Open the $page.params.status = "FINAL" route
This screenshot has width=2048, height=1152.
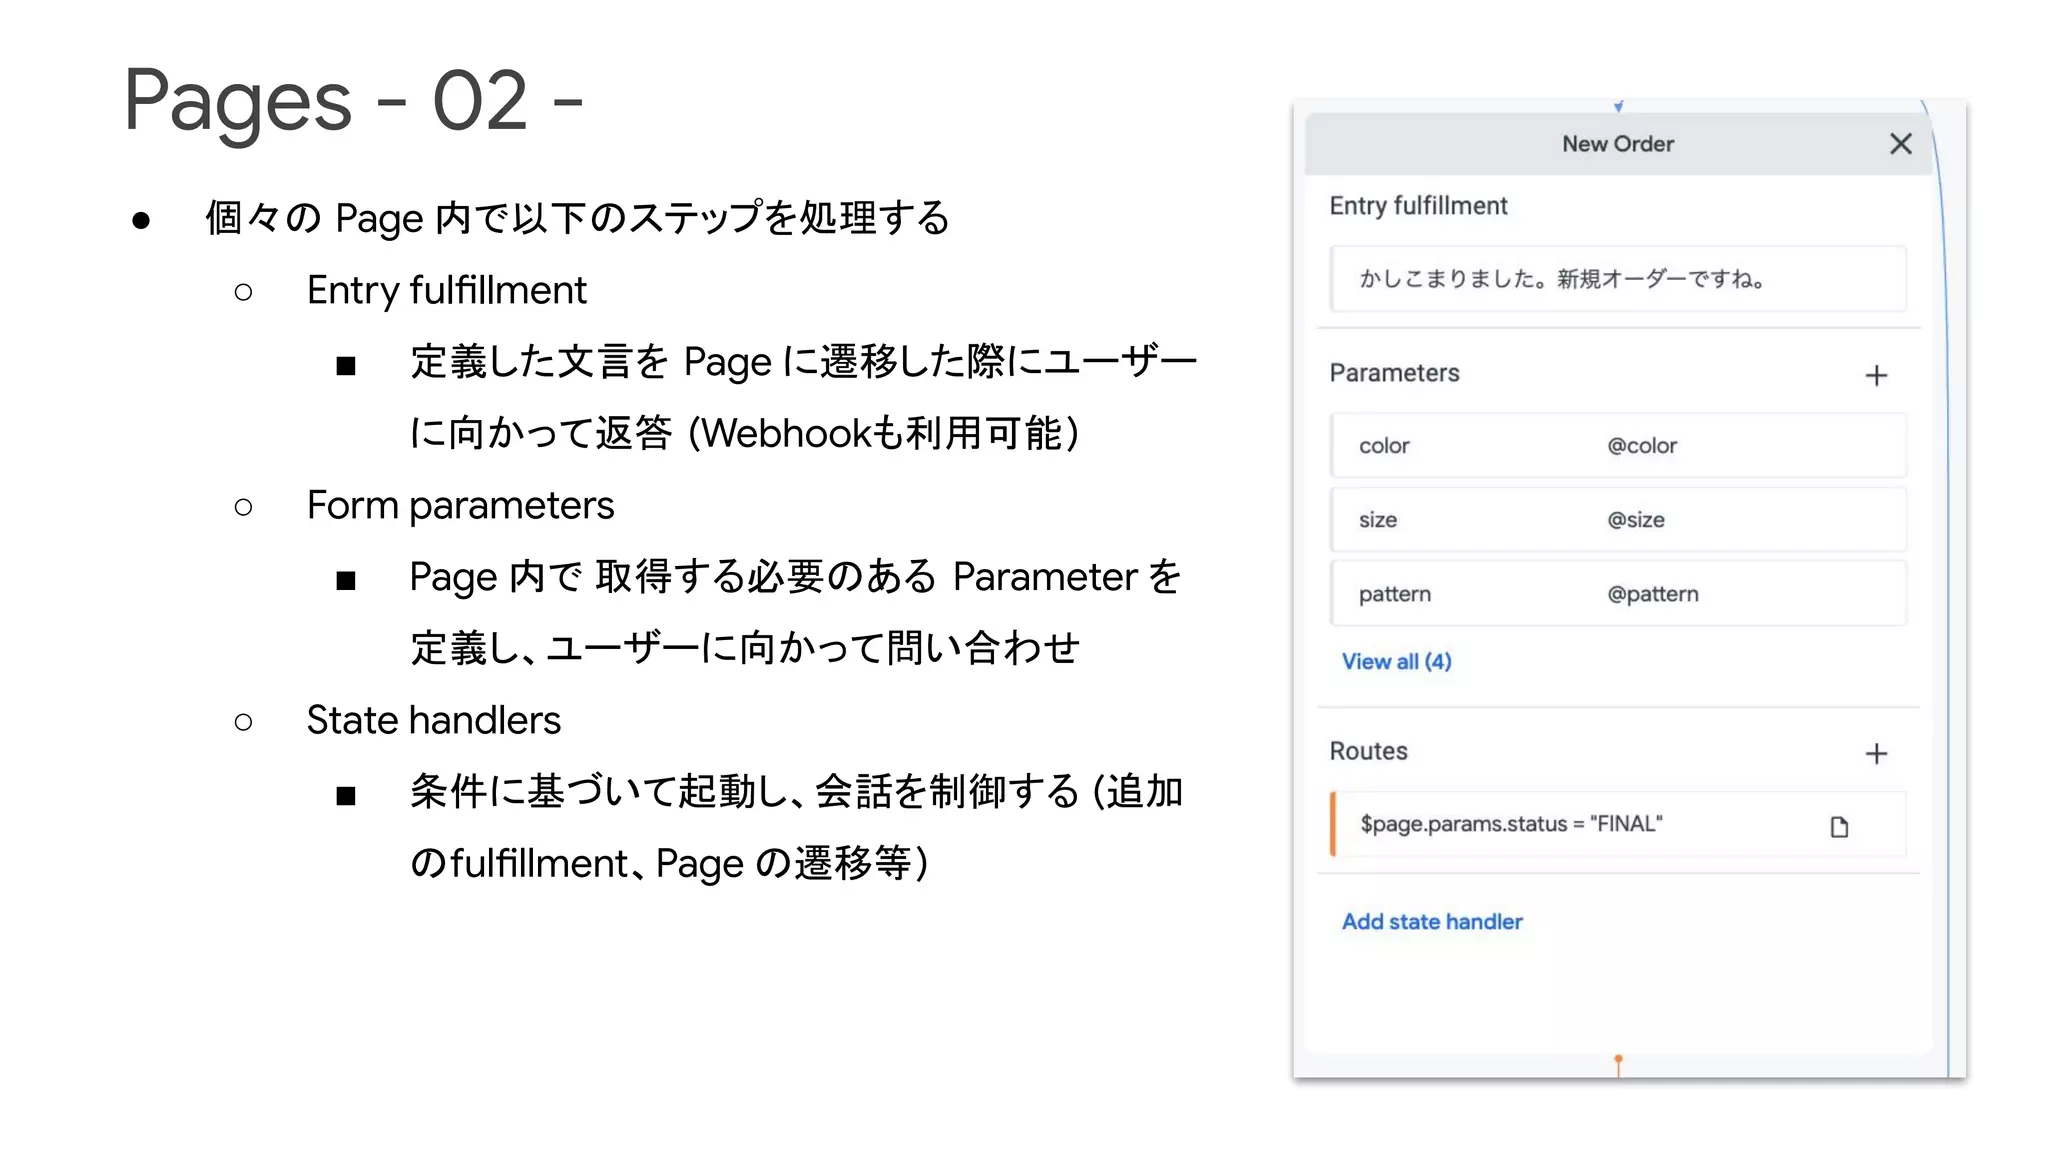point(1618,824)
